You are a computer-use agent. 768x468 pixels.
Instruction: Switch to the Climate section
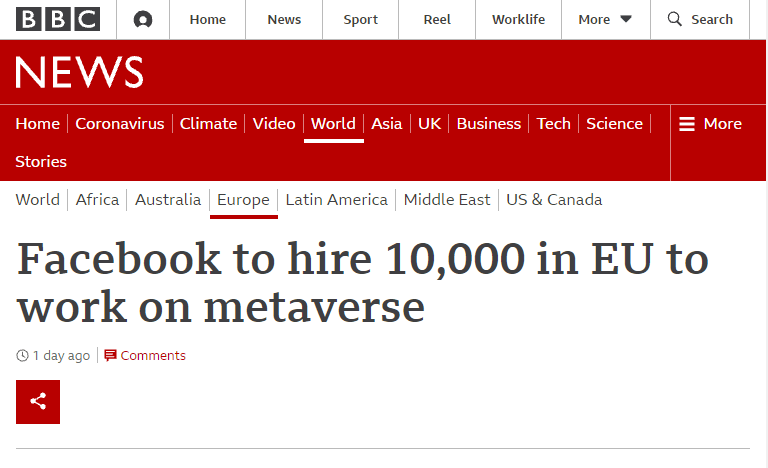pyautogui.click(x=208, y=124)
